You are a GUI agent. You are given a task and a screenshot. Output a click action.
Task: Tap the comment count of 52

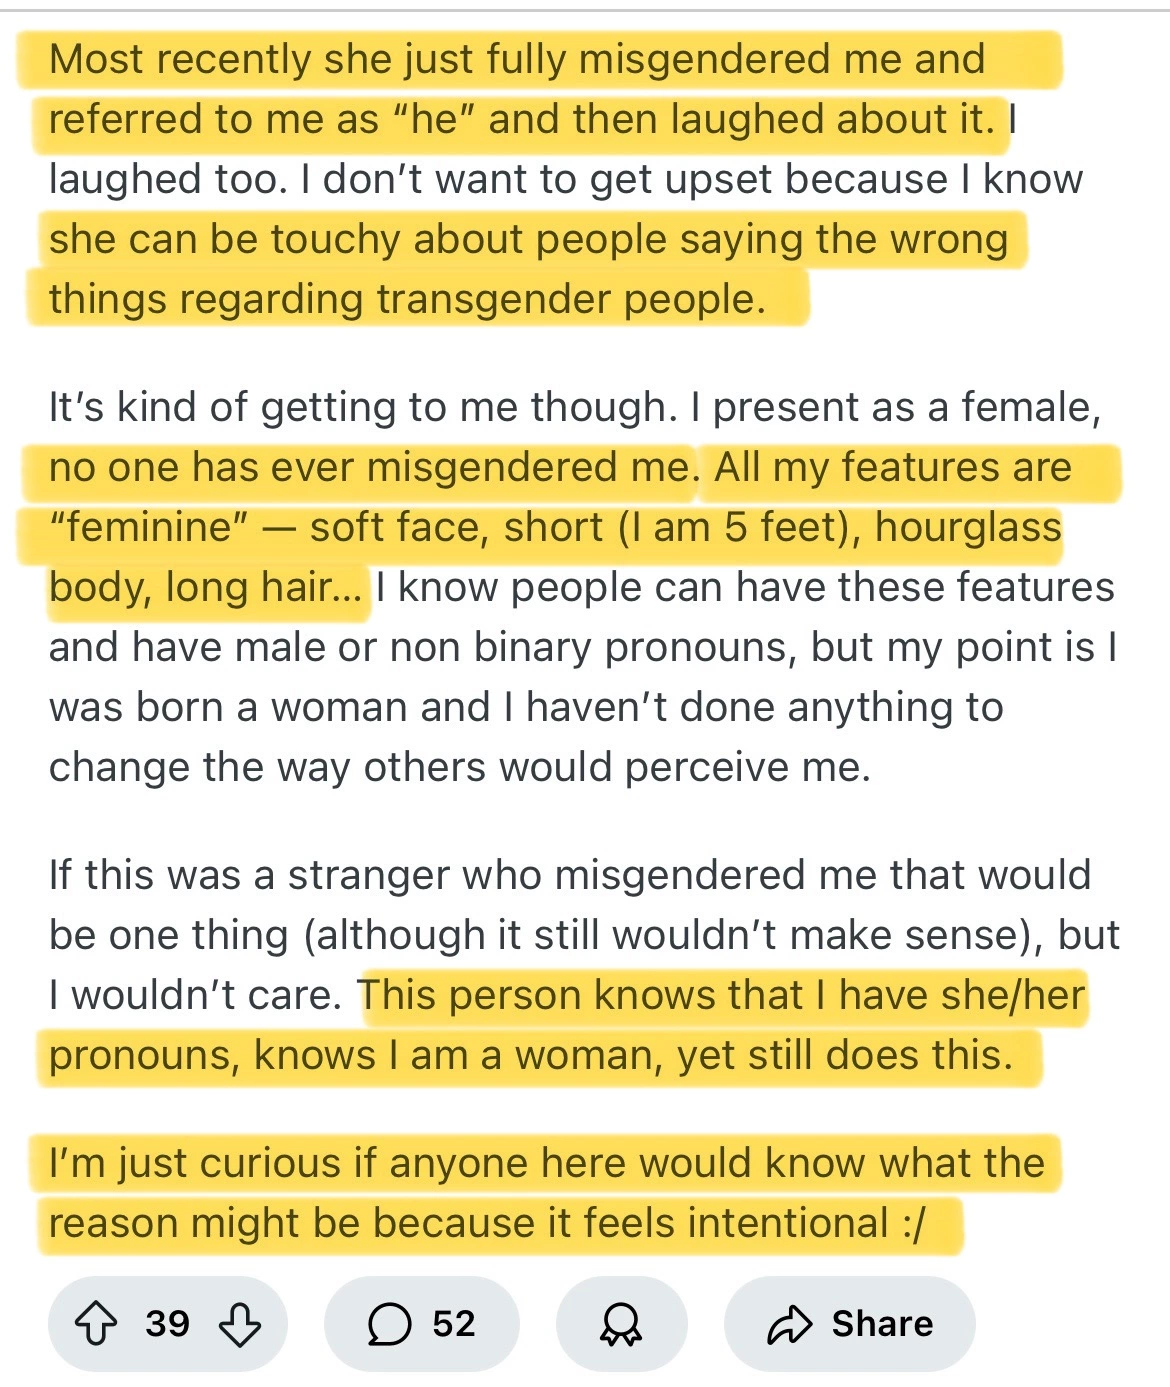click(454, 1324)
